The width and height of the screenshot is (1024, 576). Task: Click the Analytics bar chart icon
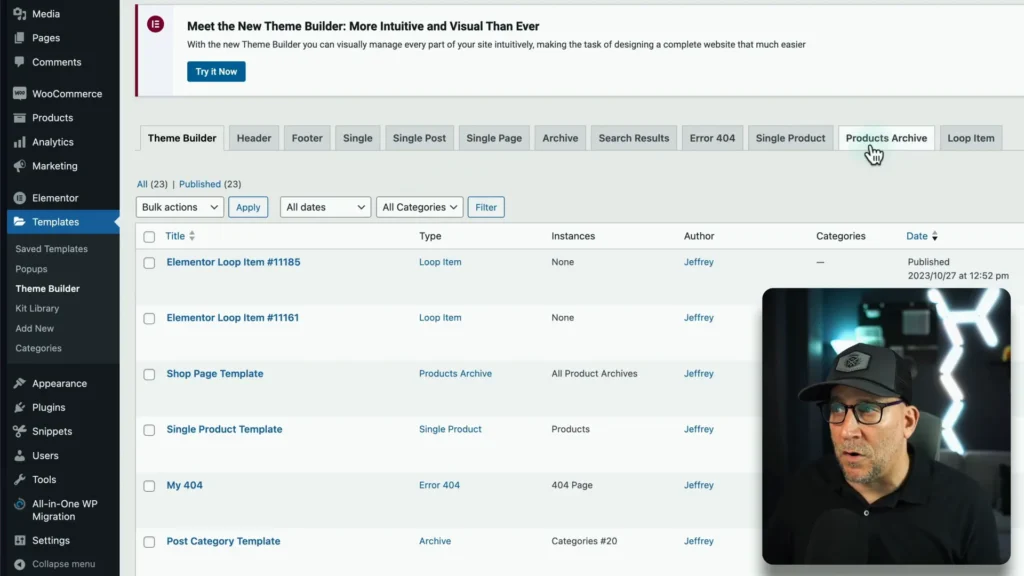(20, 142)
